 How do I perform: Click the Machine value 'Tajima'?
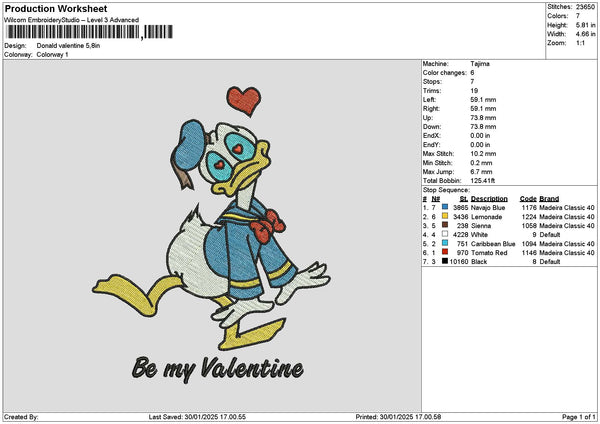pyautogui.click(x=480, y=64)
